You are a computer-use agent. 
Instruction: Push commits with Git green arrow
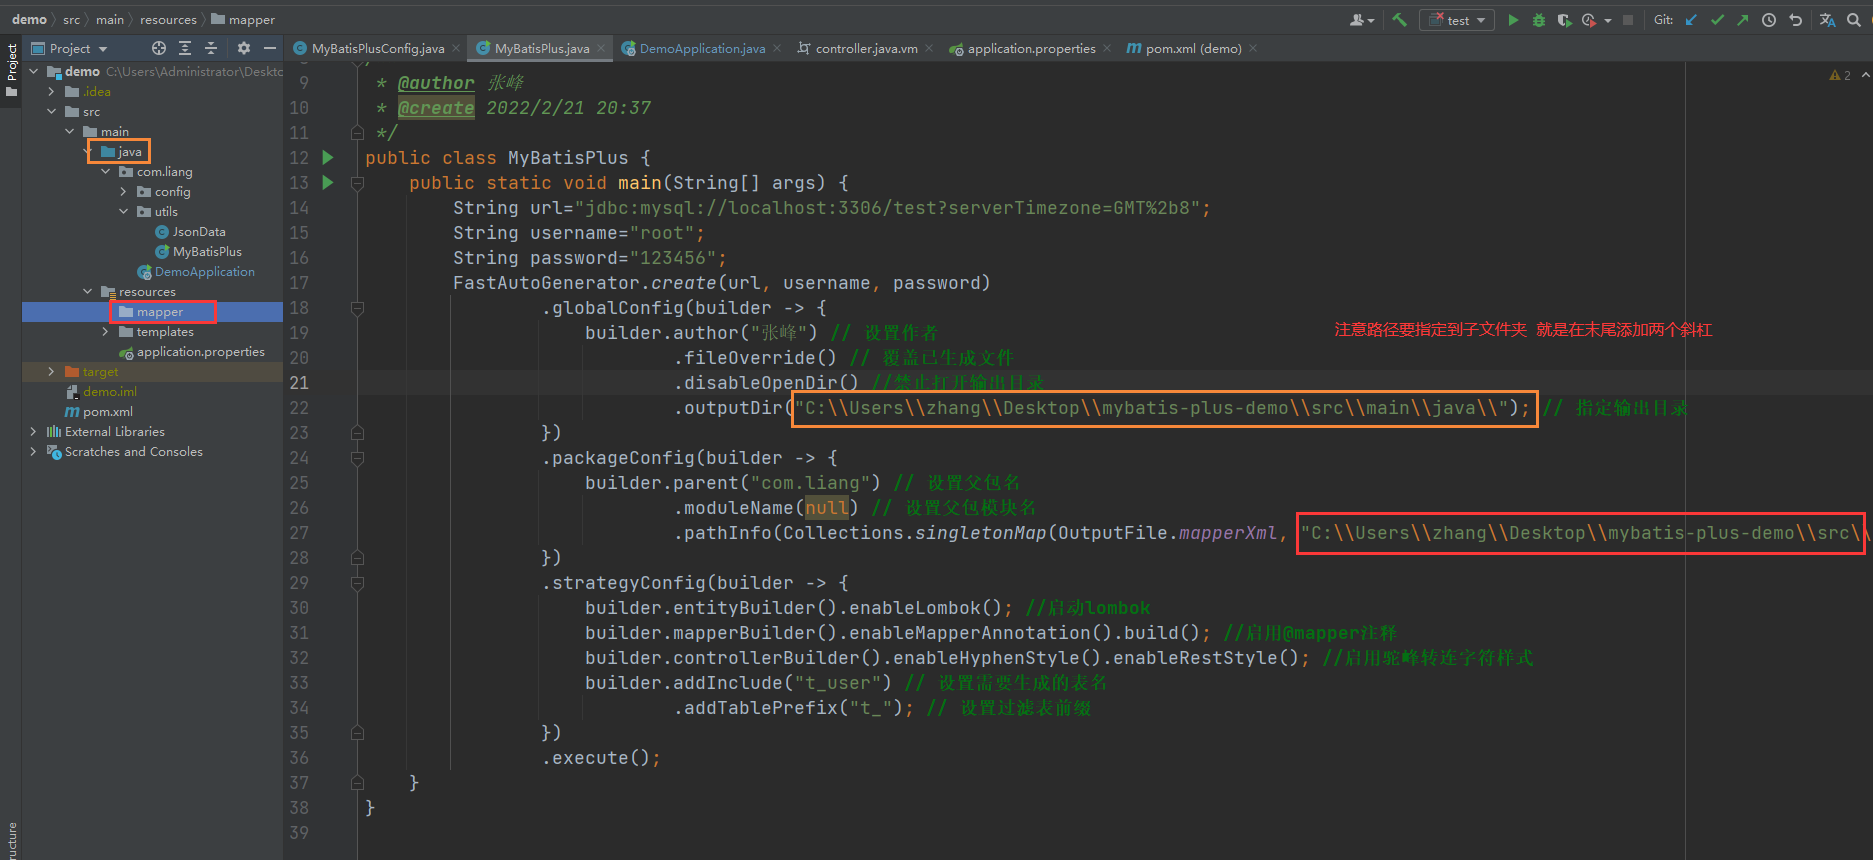tap(1743, 20)
